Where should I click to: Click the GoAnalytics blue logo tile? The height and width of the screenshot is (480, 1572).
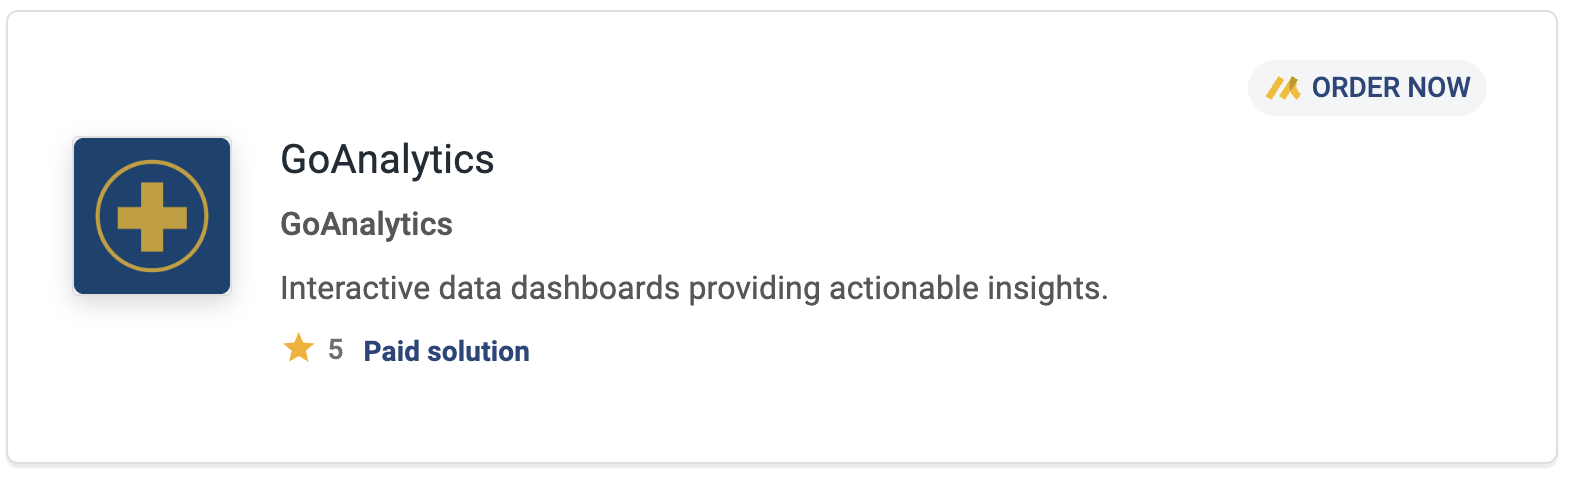152,215
